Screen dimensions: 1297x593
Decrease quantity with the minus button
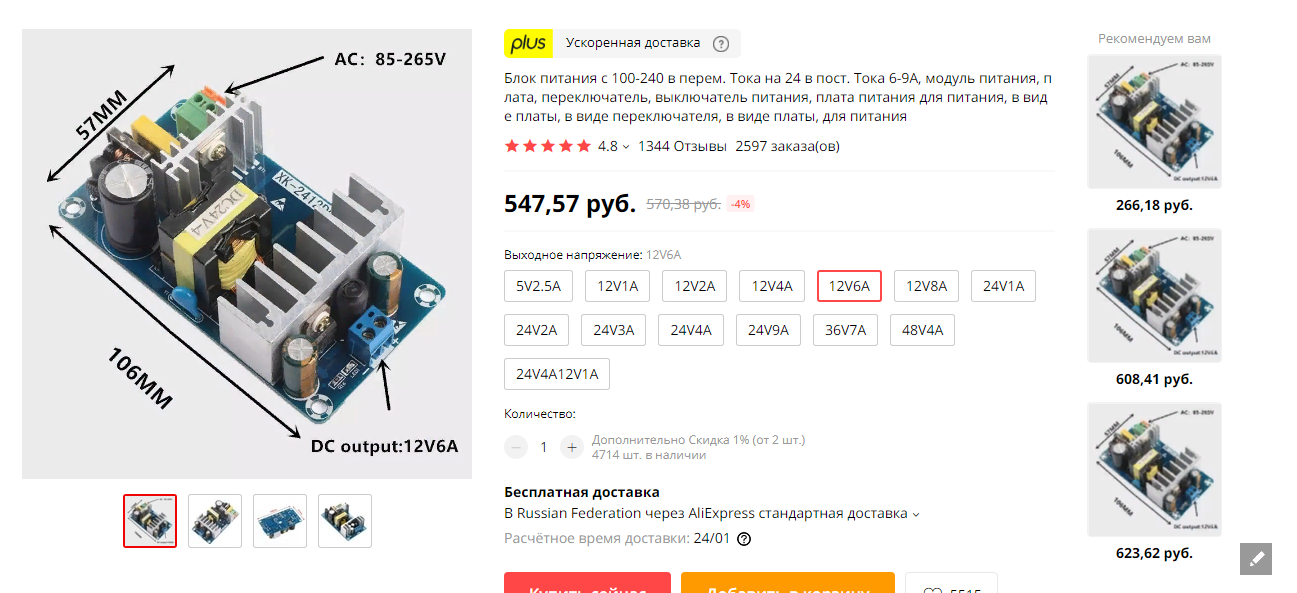click(x=516, y=447)
